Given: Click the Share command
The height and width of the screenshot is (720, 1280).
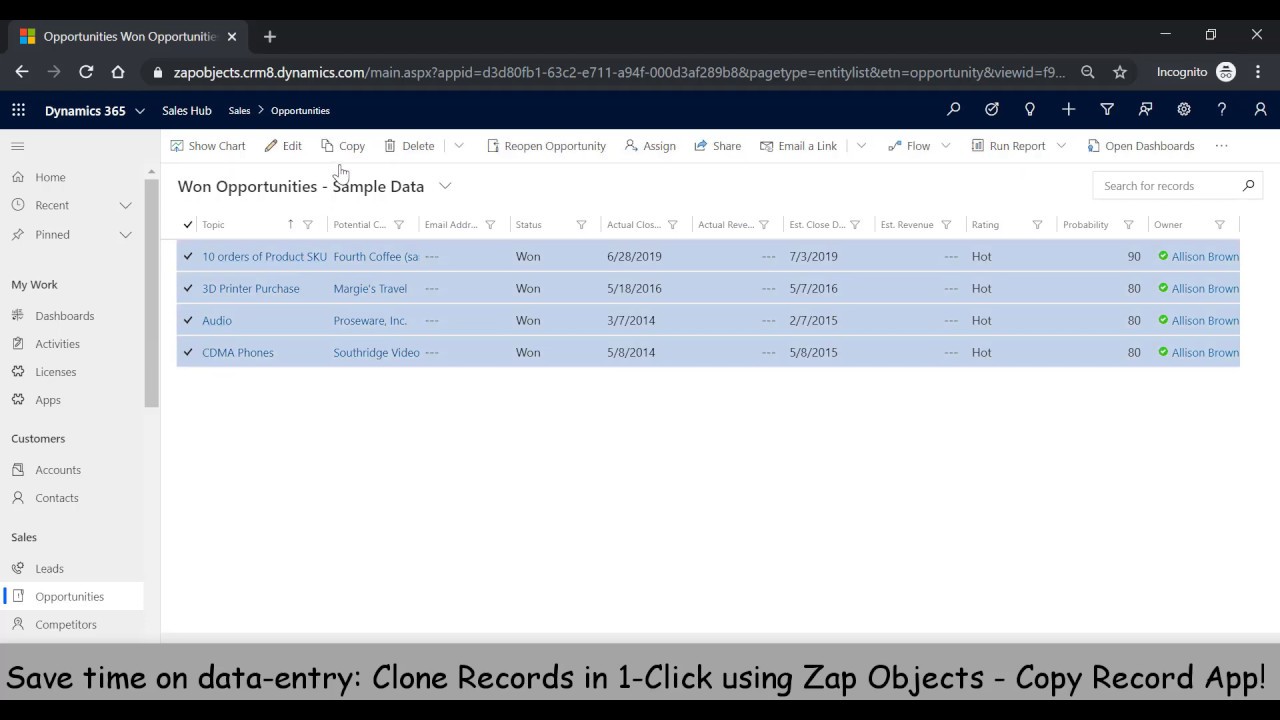Looking at the screenshot, I should click(717, 146).
